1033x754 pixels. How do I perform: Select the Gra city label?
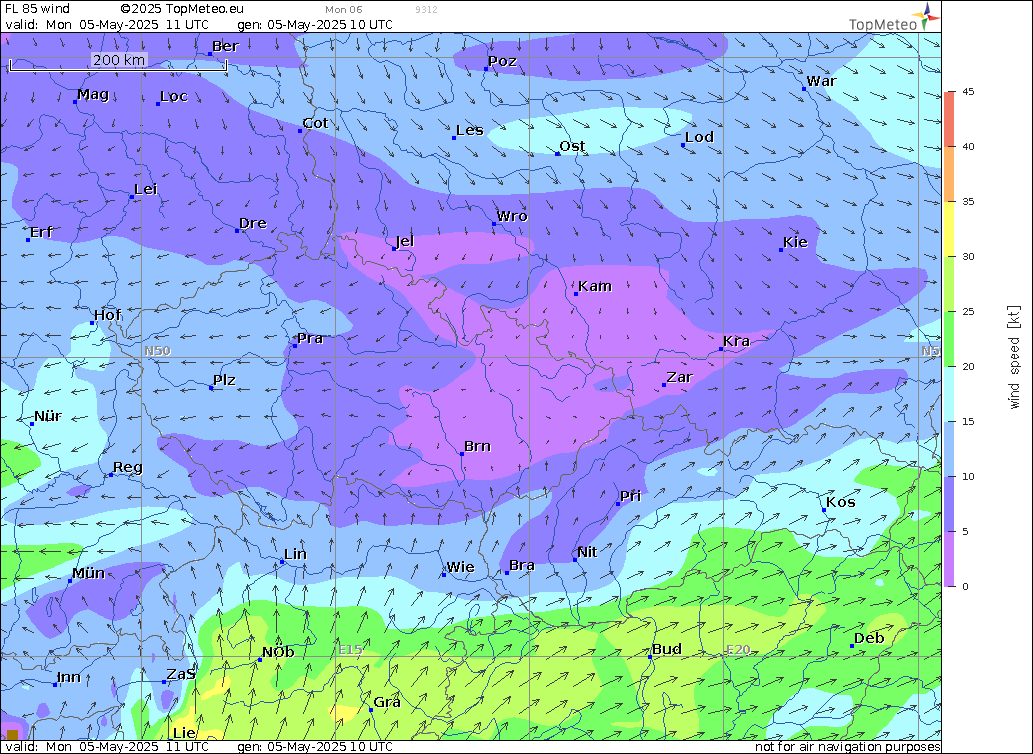pos(387,702)
